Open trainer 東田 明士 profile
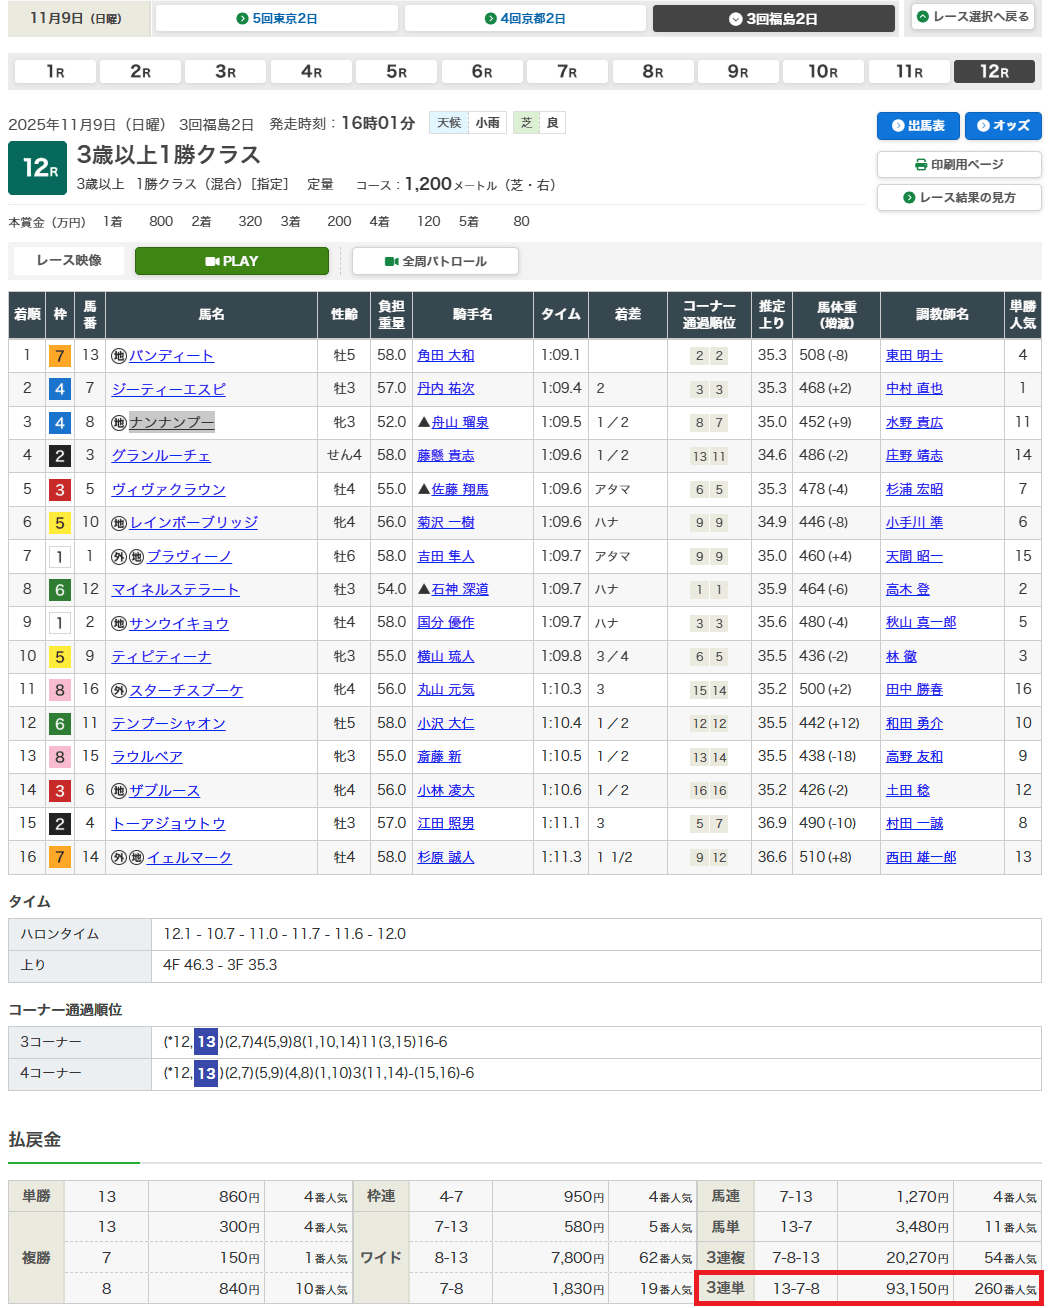Image resolution: width=1048 pixels, height=1308 pixels. tap(914, 355)
